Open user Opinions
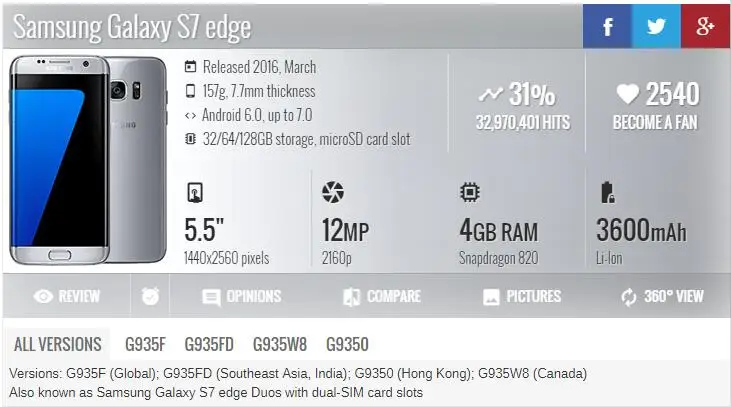 (x=241, y=297)
